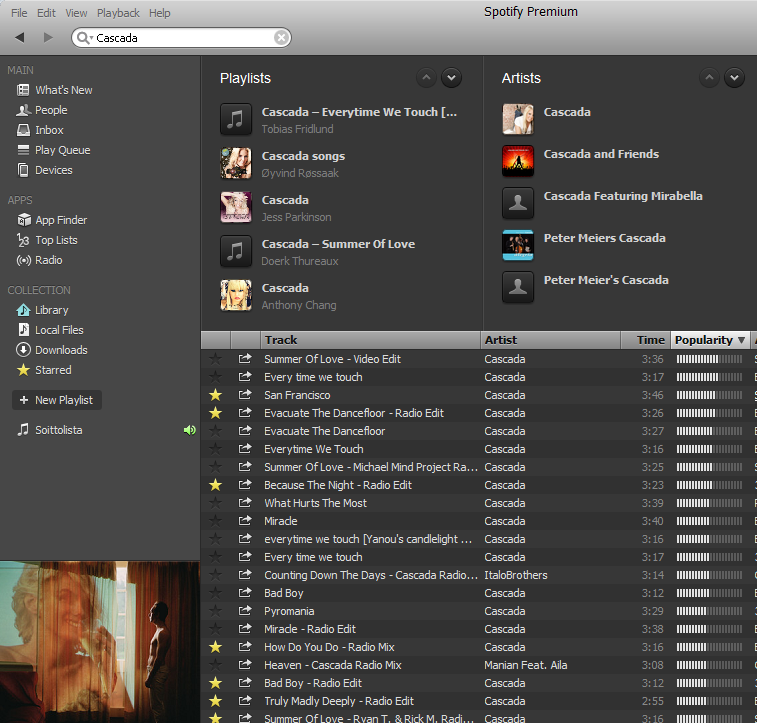Click the now-playing album artwork
This screenshot has height=723, width=757.
point(100,642)
